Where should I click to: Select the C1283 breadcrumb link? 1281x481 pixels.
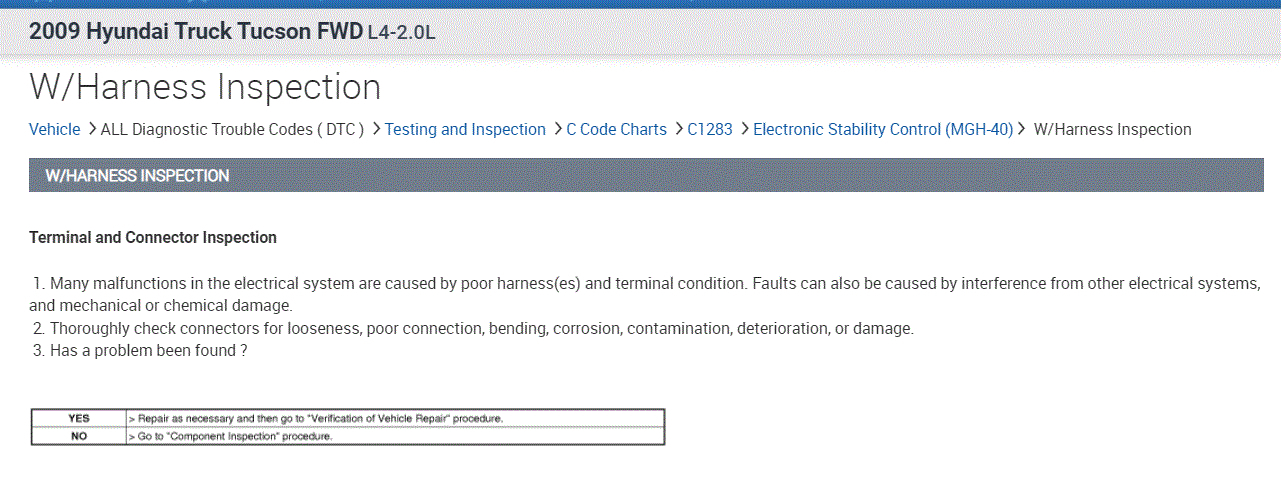click(x=710, y=130)
